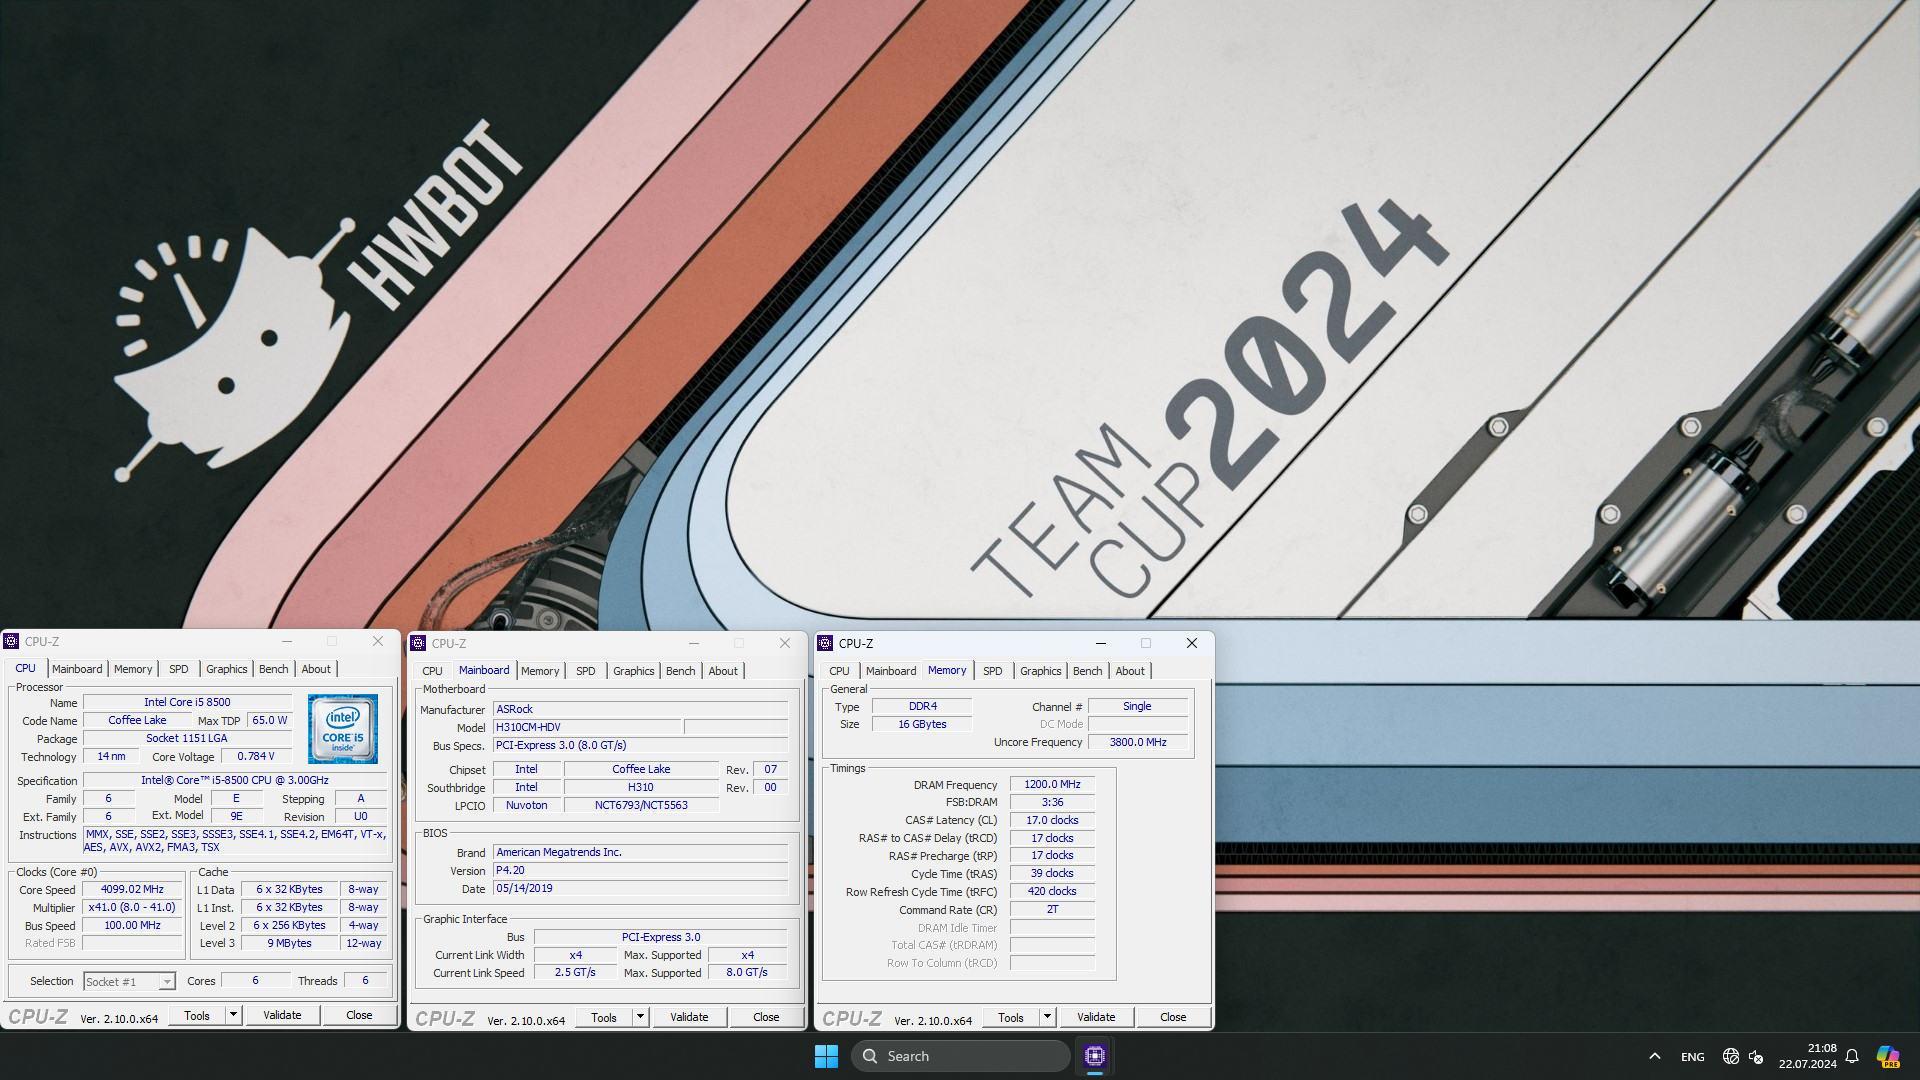The height and width of the screenshot is (1080, 1920).
Task: Click the Channel # value Single
Action: tap(1137, 706)
